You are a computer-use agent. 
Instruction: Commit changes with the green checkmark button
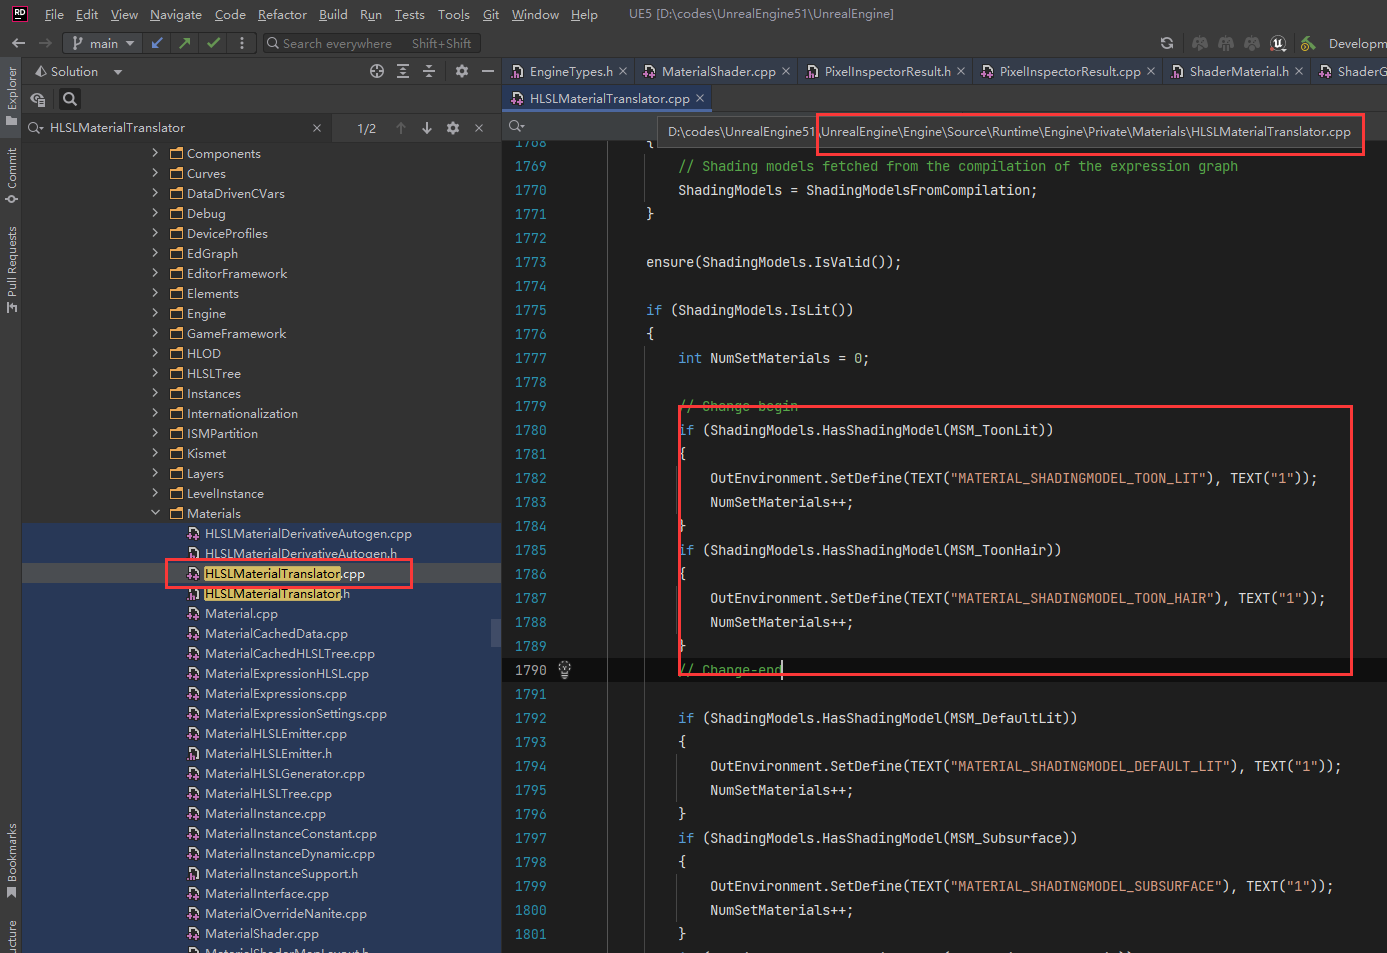213,43
